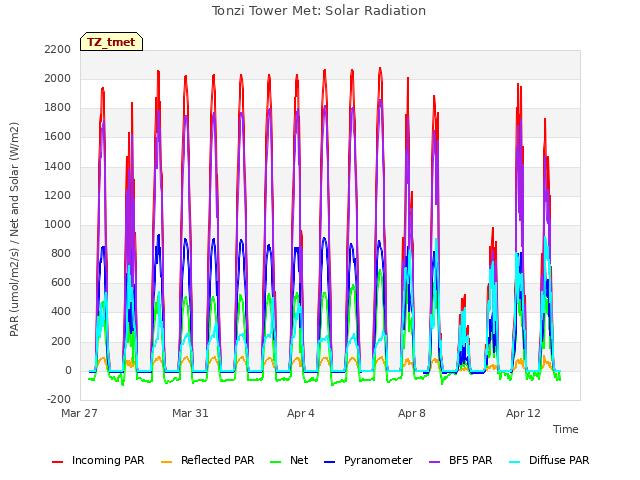Click the TZ_tmet label box

[x=111, y=42]
